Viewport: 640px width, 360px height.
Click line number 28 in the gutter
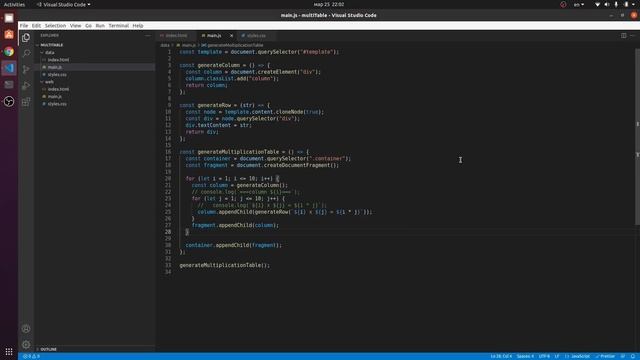[x=168, y=232]
